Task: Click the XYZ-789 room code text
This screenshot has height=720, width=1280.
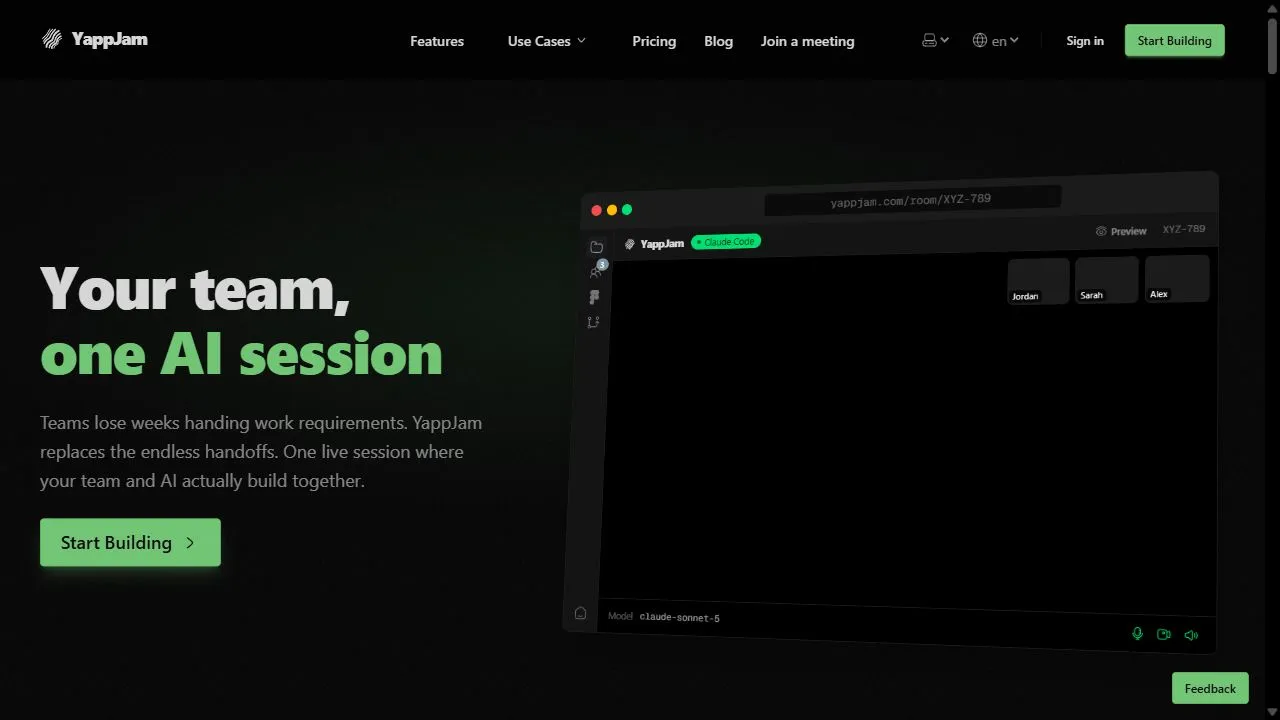Action: point(1184,229)
